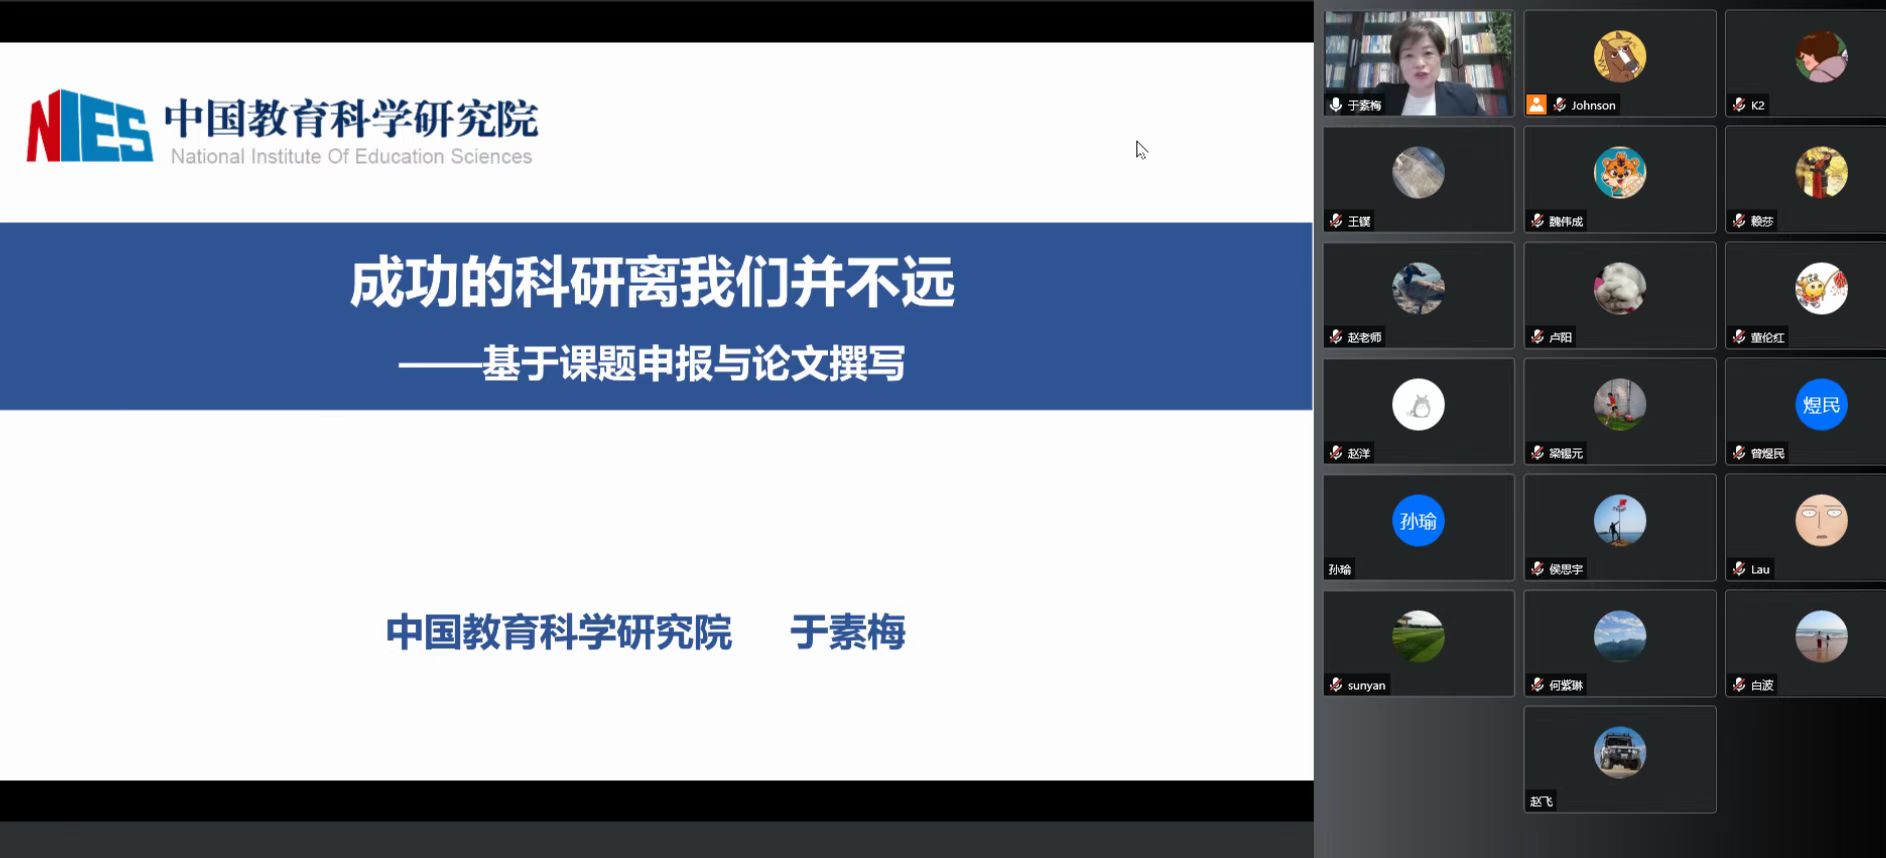Click the muted mic icon beside 白波

tap(1739, 685)
